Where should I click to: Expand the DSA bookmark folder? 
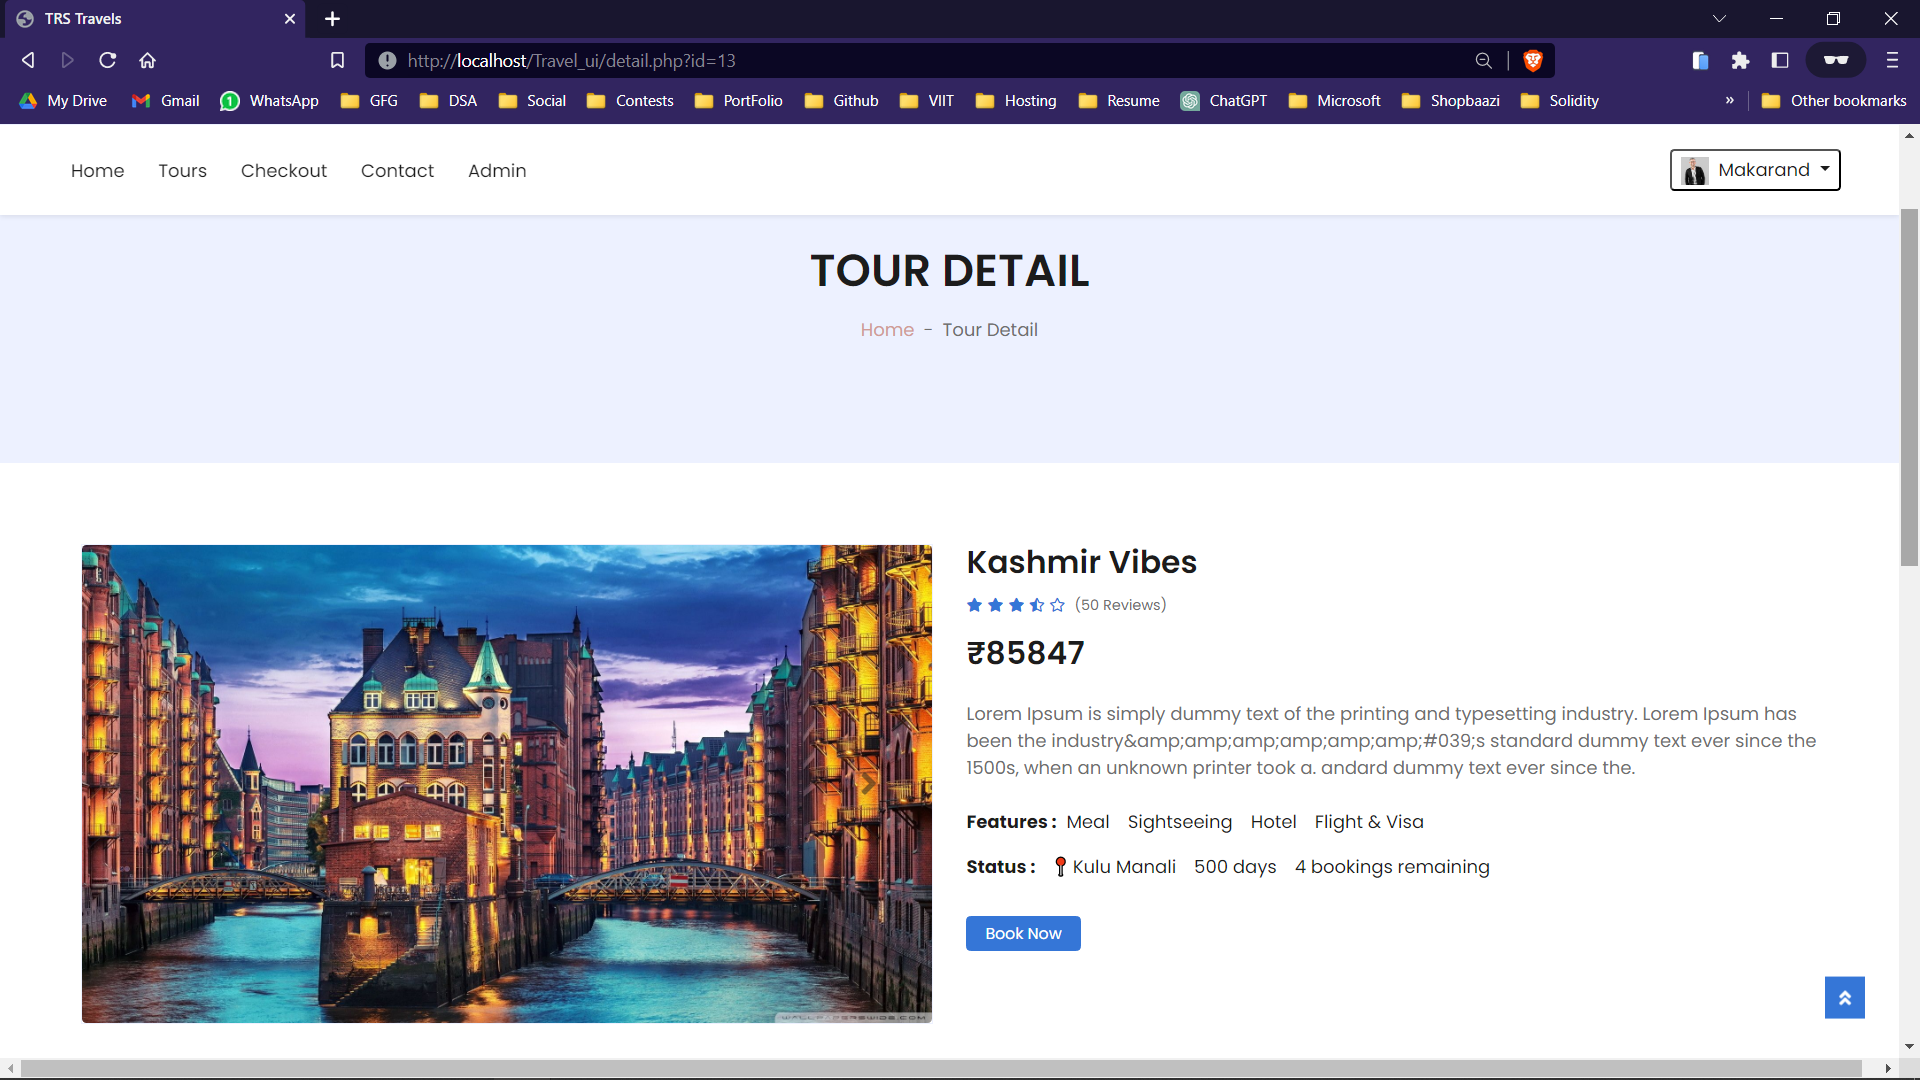449,101
